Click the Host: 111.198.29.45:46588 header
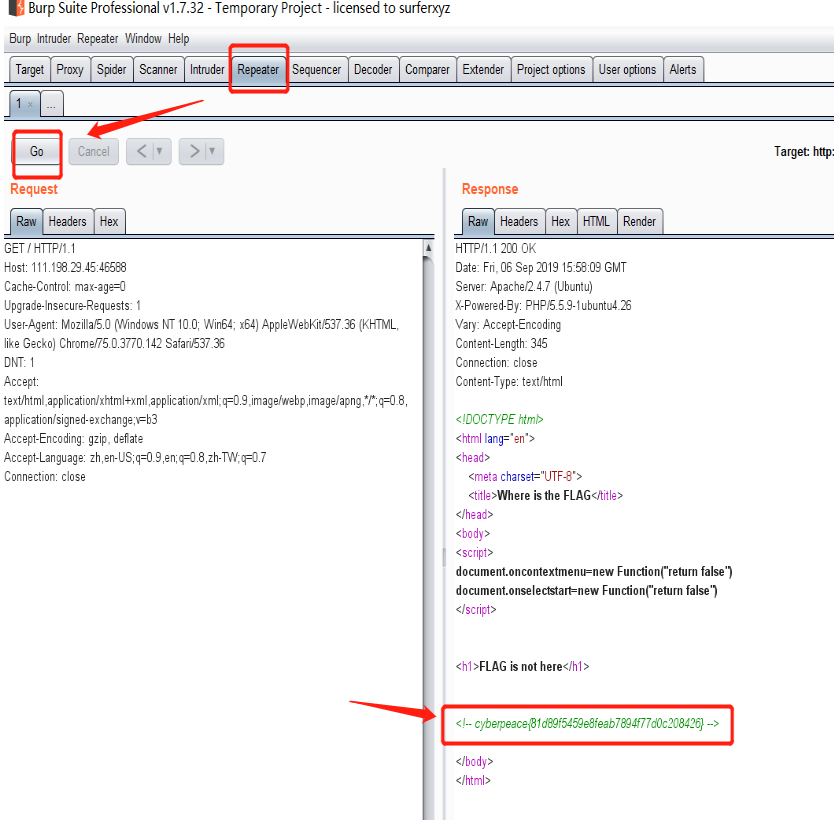Image resolution: width=834 pixels, height=820 pixels. coord(65,267)
